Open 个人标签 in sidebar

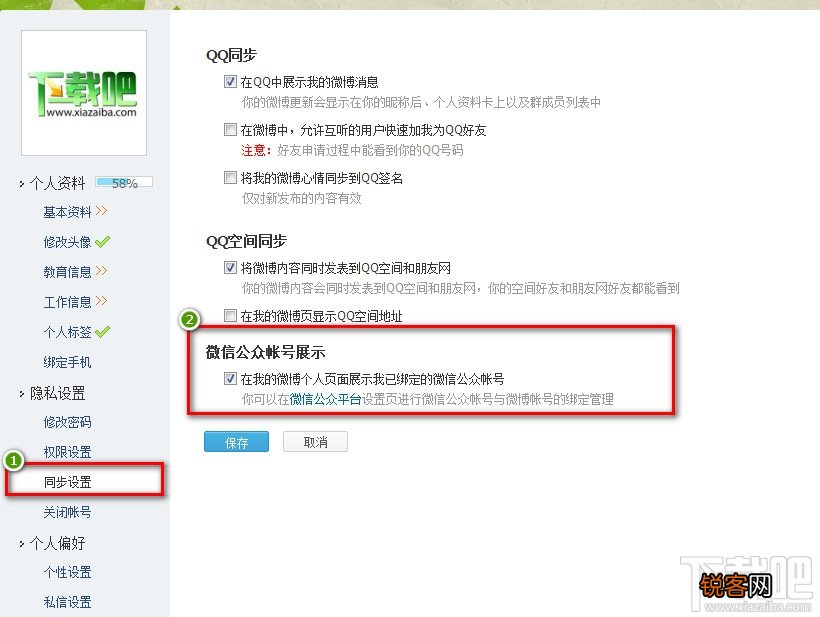click(67, 332)
